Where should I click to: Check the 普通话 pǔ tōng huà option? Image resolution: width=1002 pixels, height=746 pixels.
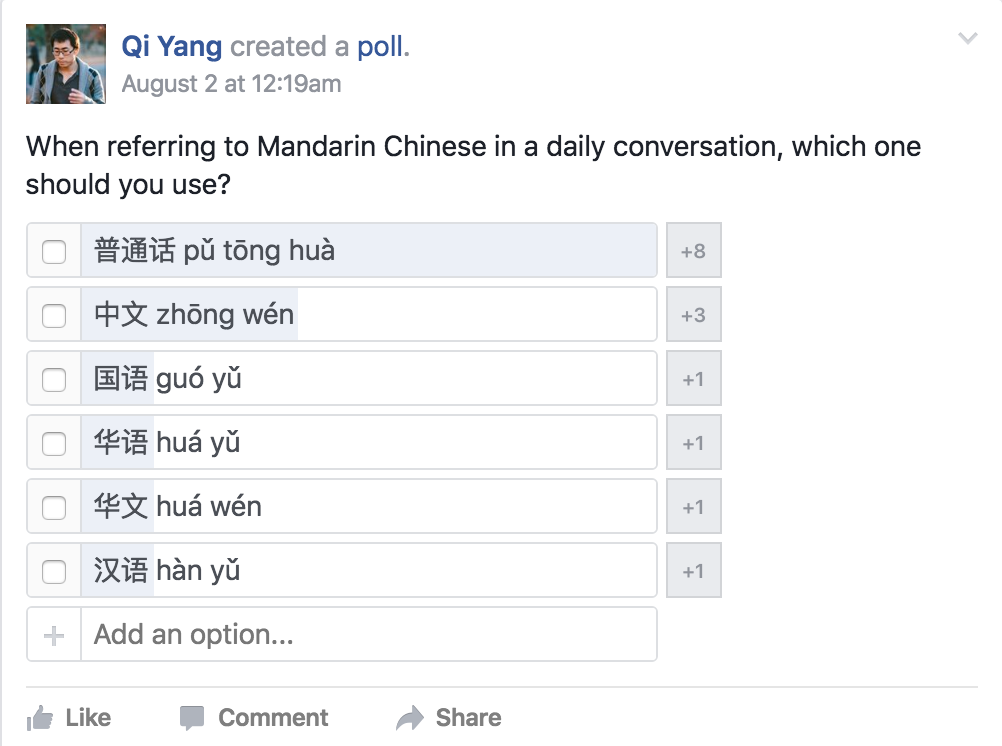coord(54,251)
